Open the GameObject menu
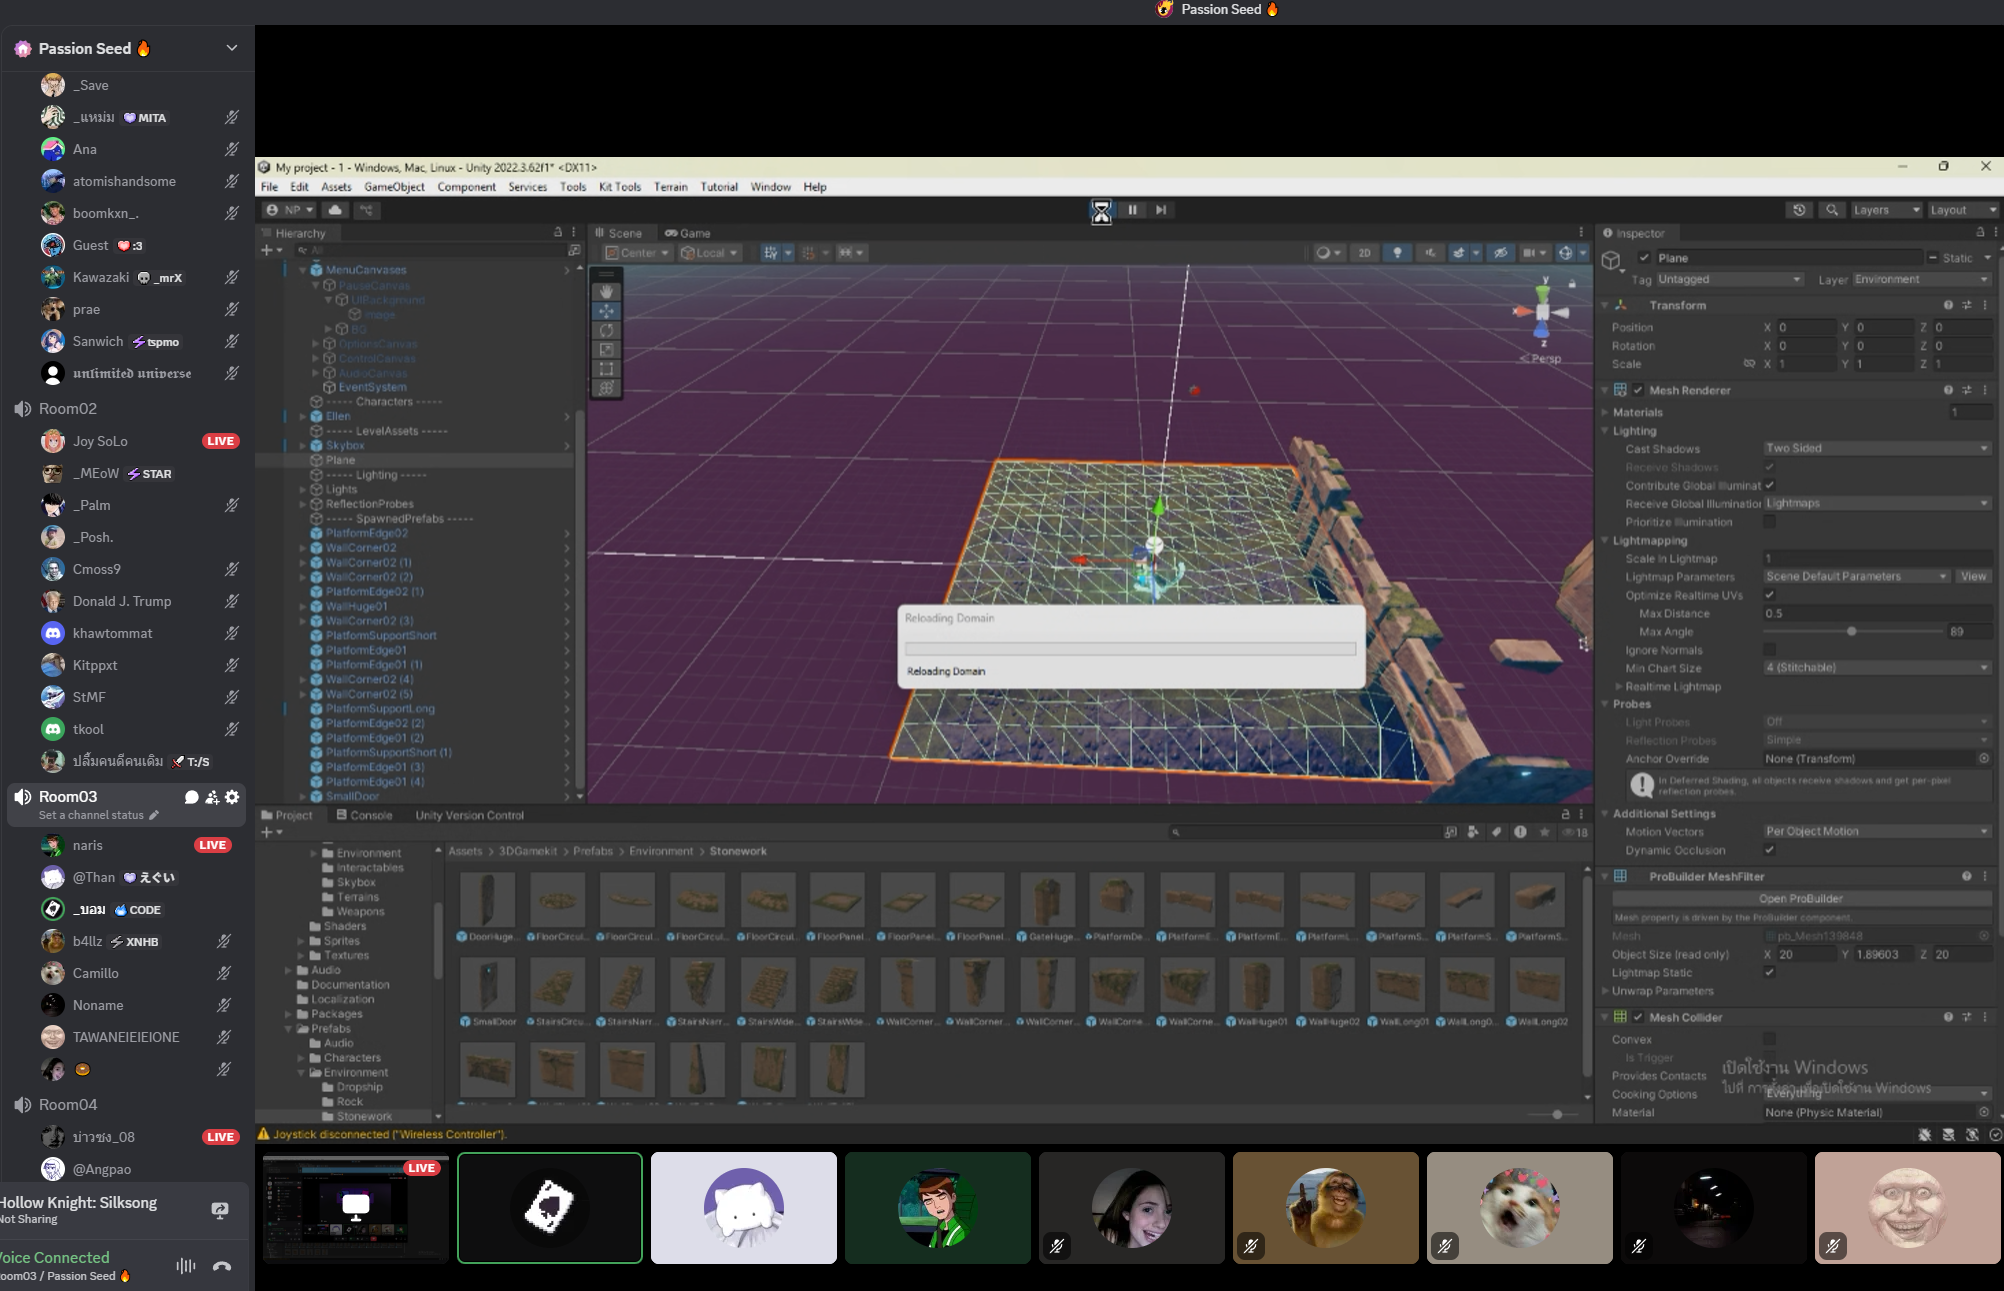This screenshot has height=1291, width=2004. point(394,187)
